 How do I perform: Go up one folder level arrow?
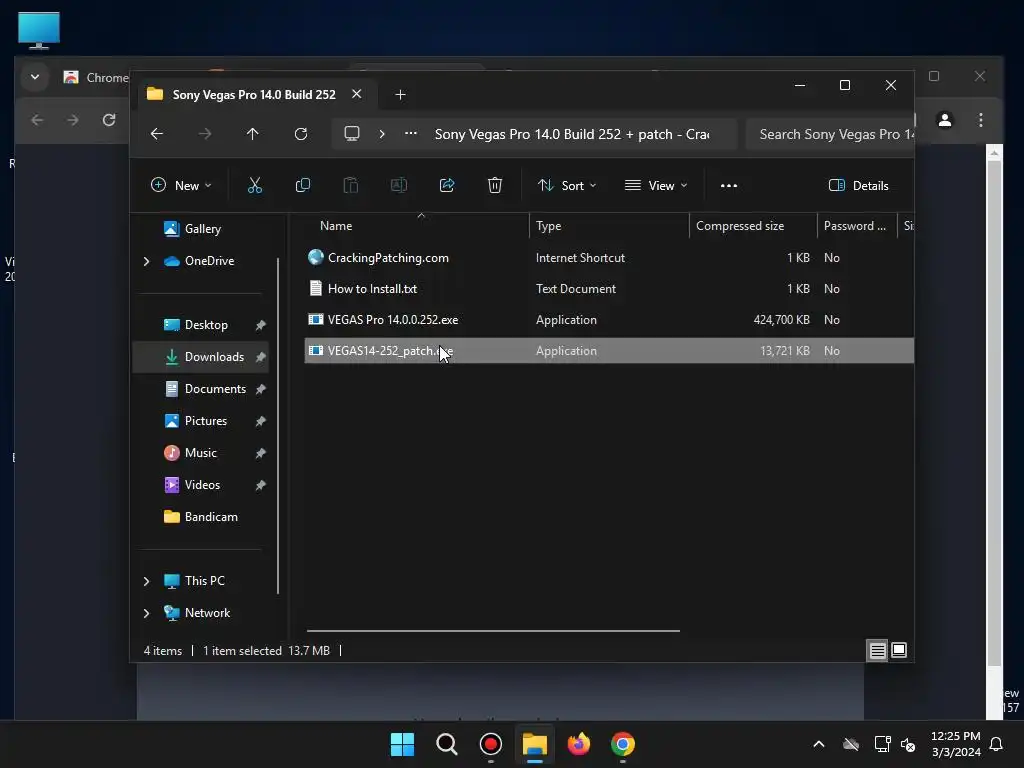point(253,134)
